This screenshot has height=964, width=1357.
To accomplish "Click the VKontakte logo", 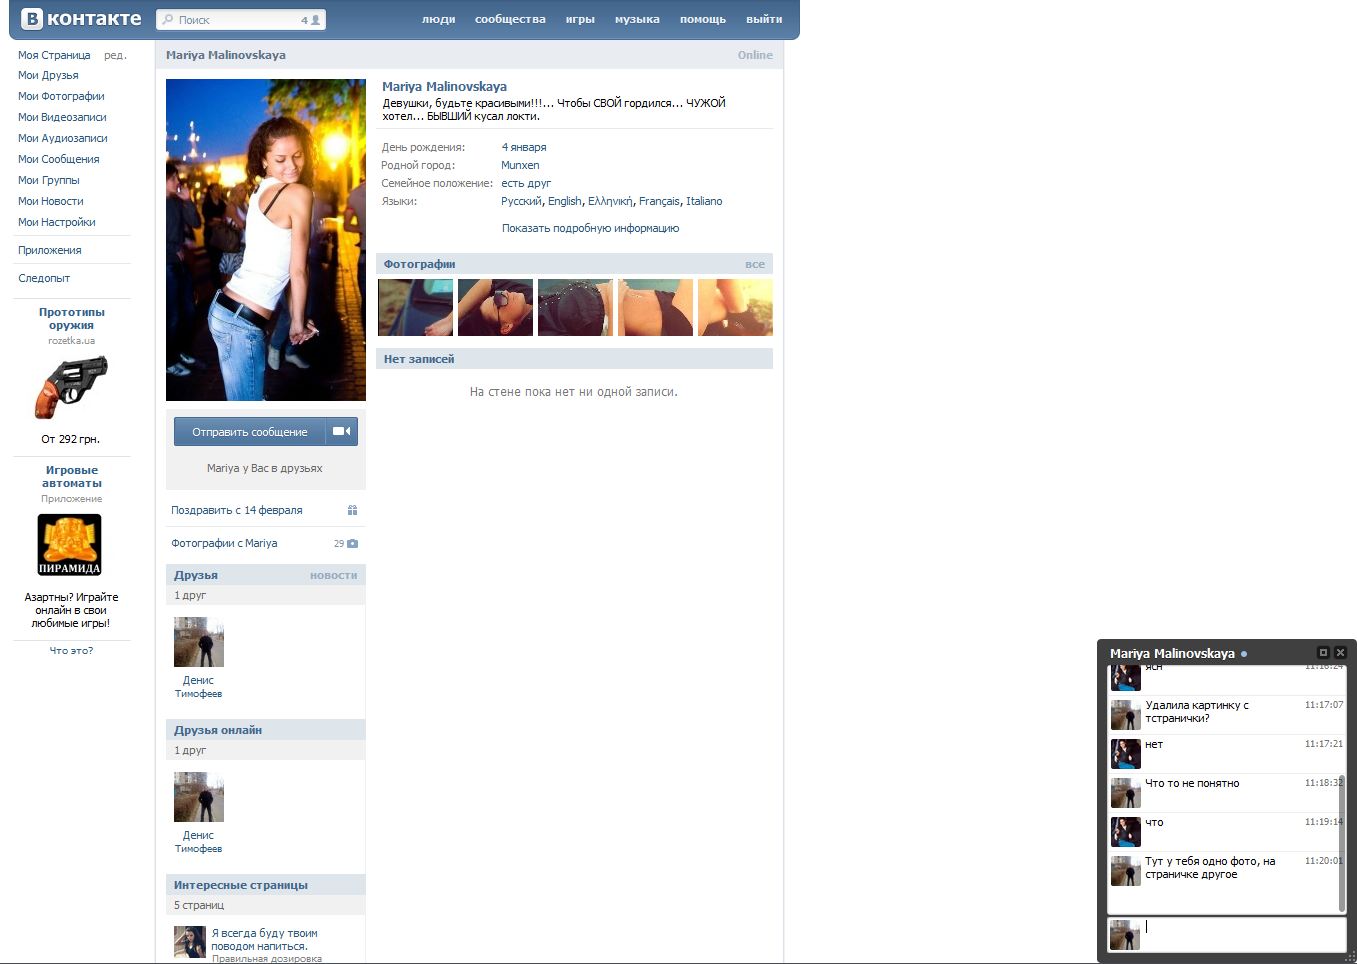I will click(x=82, y=19).
